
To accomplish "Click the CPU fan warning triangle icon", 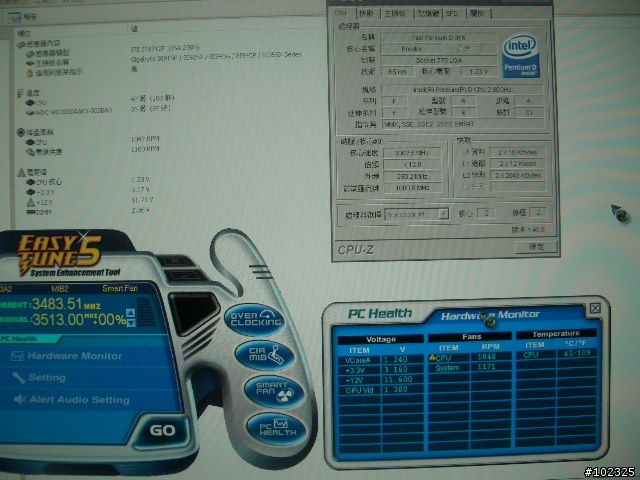I will (432, 357).
